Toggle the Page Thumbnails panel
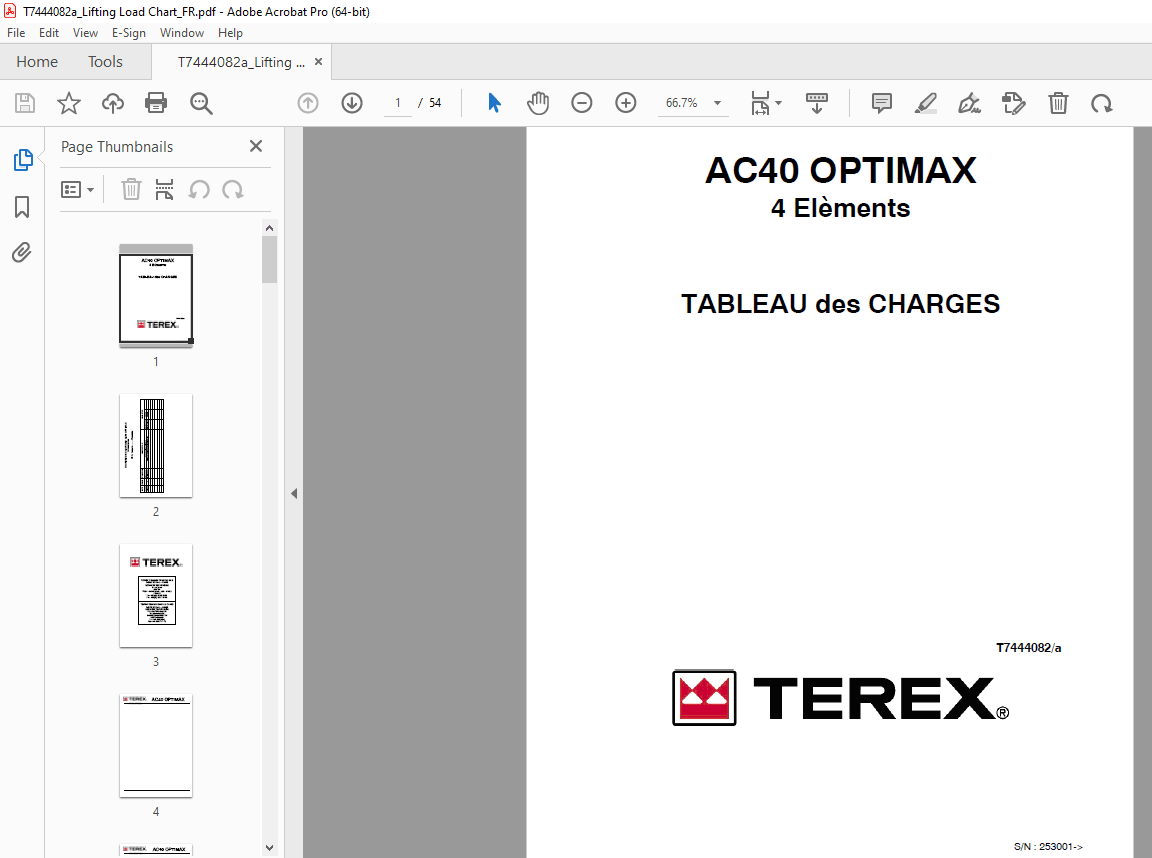This screenshot has height=858, width=1152. tap(22, 159)
